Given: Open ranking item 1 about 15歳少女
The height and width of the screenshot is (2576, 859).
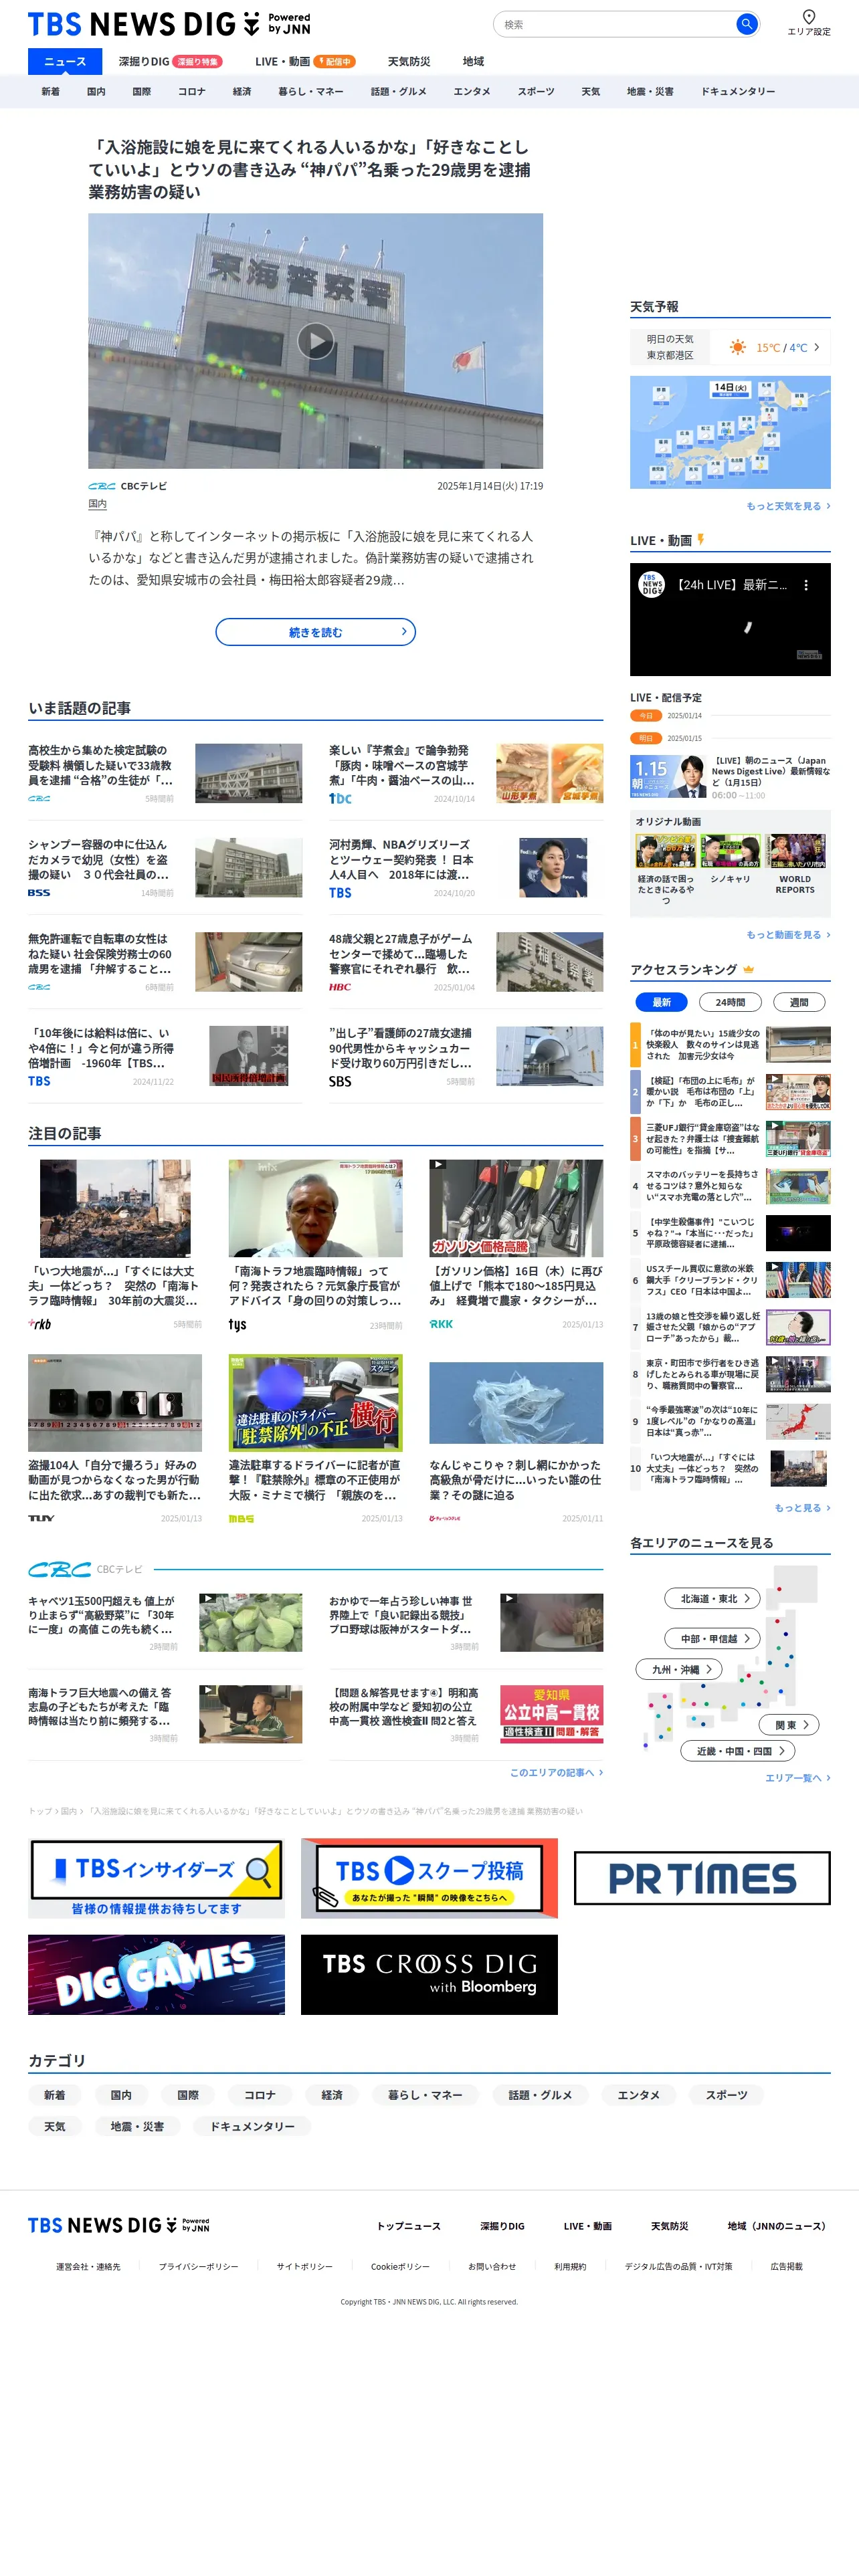Looking at the screenshot, I should pyautogui.click(x=730, y=1044).
